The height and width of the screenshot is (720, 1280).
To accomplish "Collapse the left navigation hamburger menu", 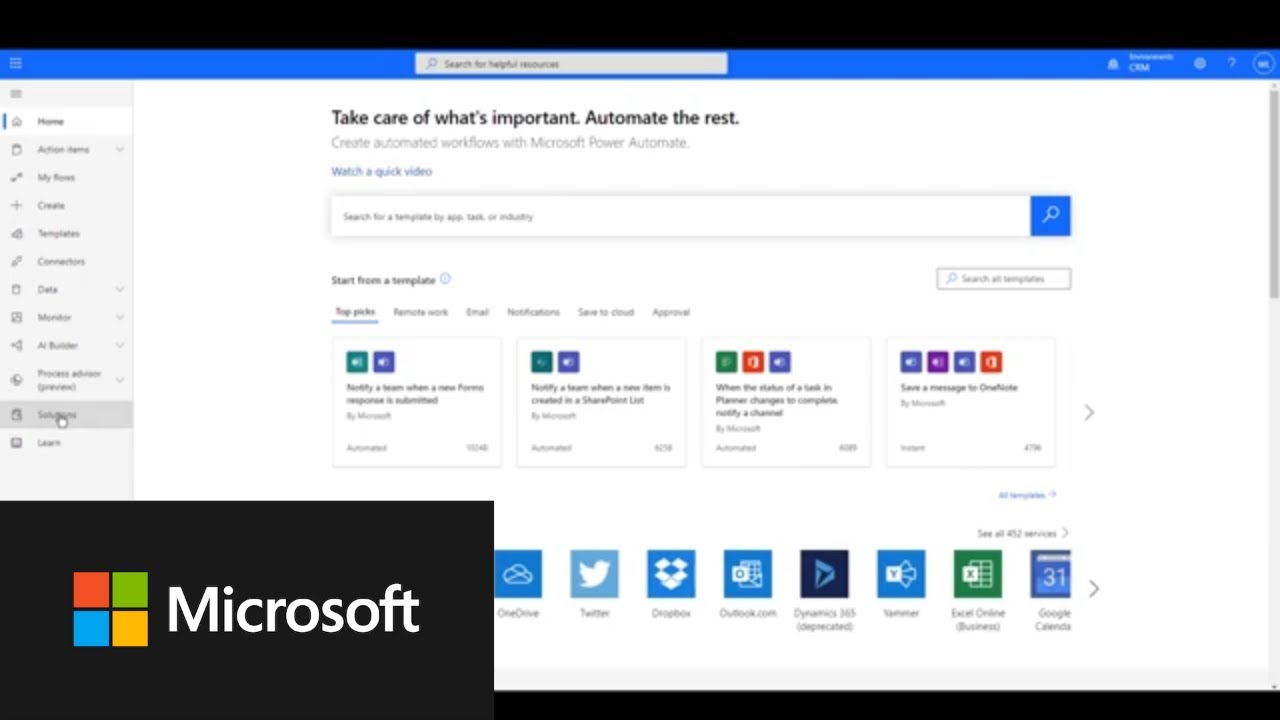I will [16, 94].
